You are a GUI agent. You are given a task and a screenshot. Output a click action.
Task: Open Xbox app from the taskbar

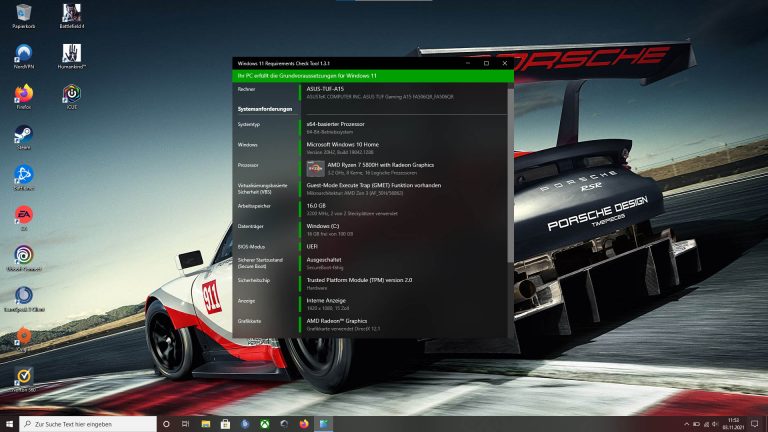[264, 424]
